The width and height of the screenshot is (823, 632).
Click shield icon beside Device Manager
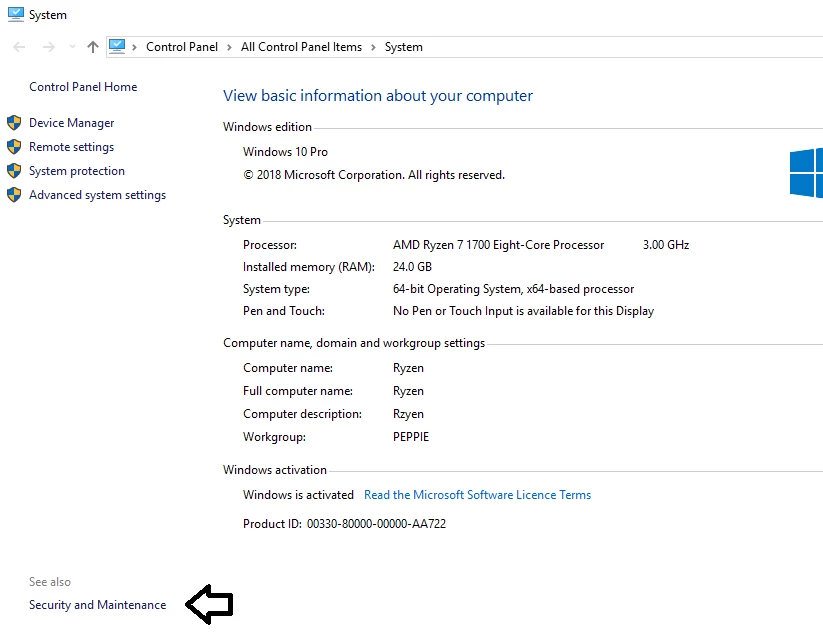pyautogui.click(x=14, y=123)
